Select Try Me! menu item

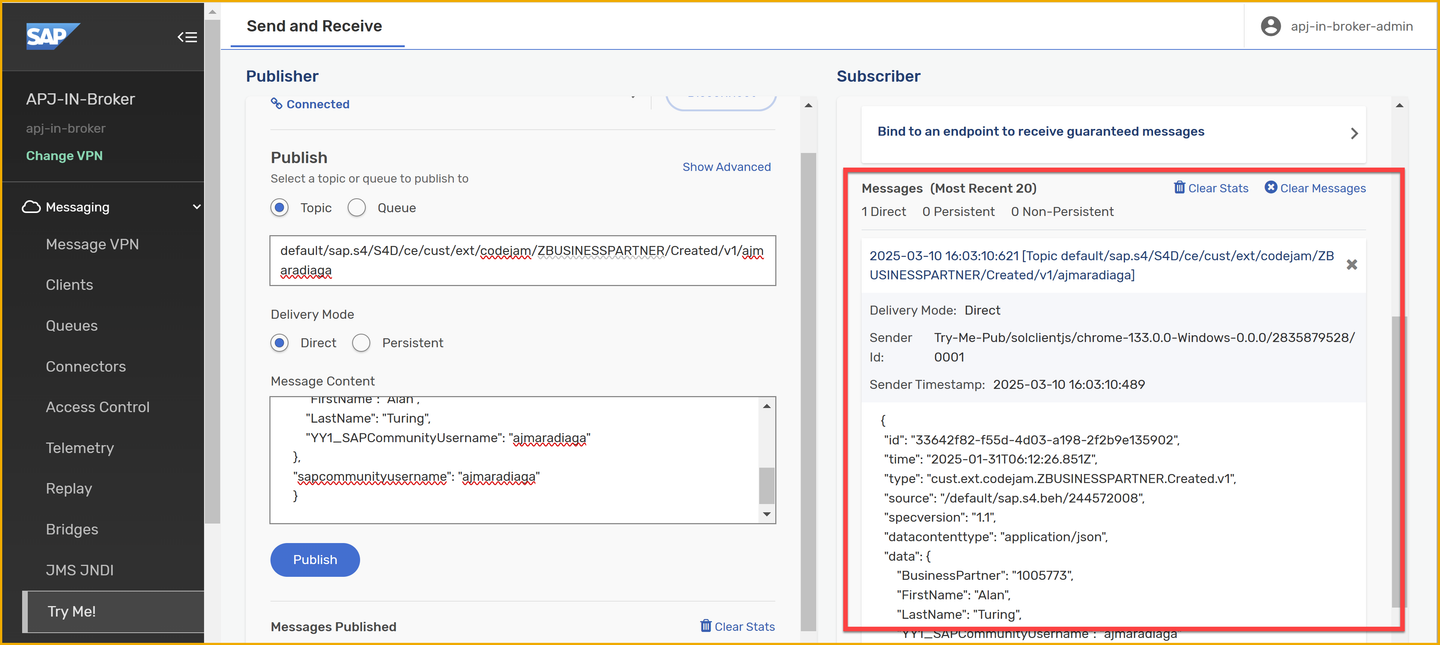click(113, 611)
